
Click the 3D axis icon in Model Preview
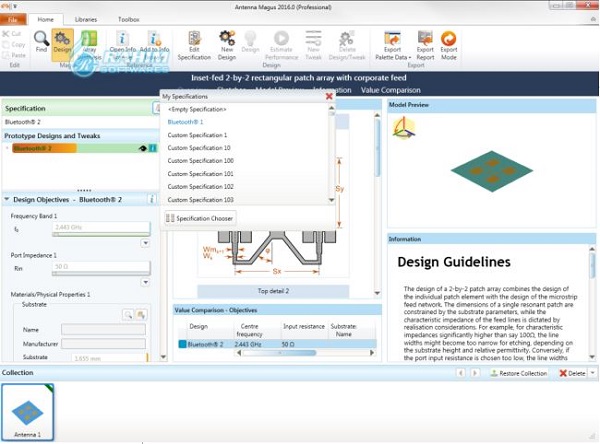coord(404,128)
